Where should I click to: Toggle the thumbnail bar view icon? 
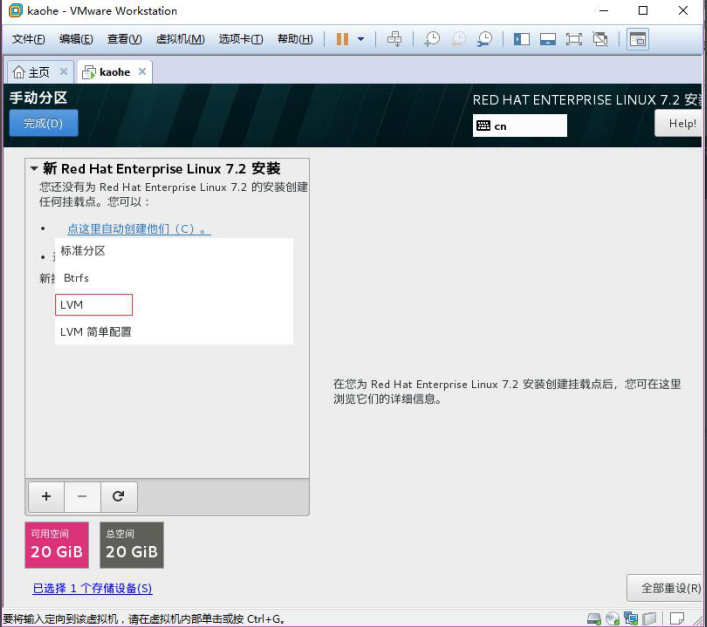click(x=548, y=39)
